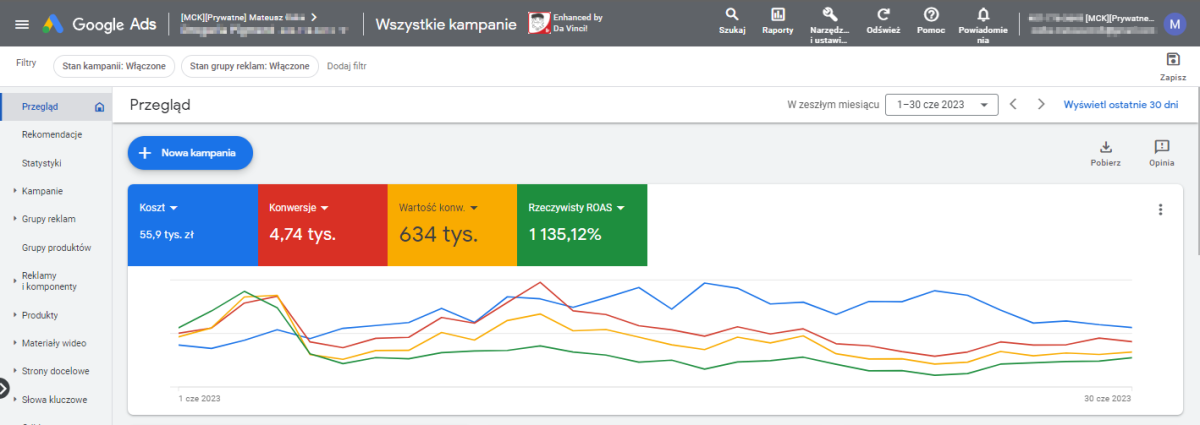Click the Odśwież refresh icon
The width and height of the screenshot is (1200, 425).
click(883, 15)
